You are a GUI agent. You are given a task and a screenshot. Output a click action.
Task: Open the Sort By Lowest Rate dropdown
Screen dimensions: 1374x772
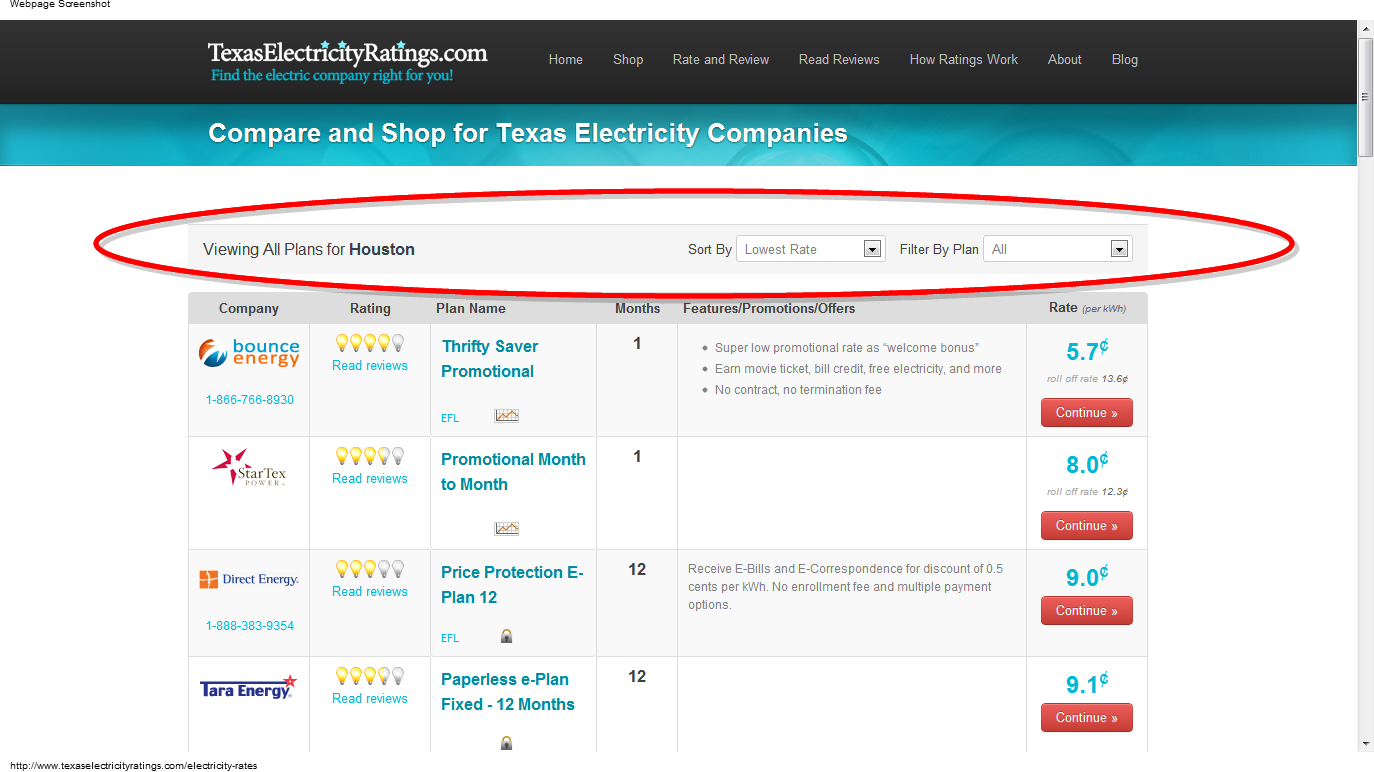tap(811, 249)
